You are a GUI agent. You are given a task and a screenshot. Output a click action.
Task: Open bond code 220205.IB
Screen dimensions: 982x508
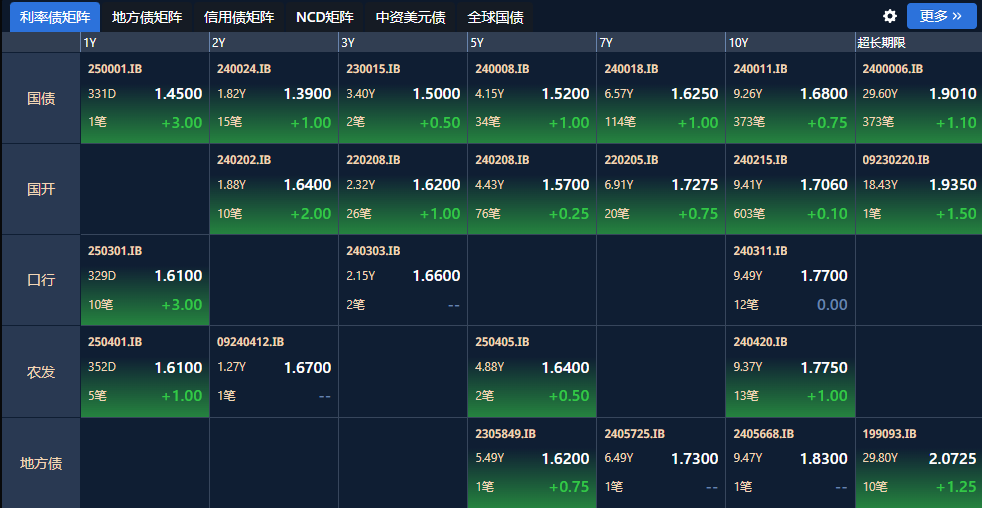tap(631, 160)
